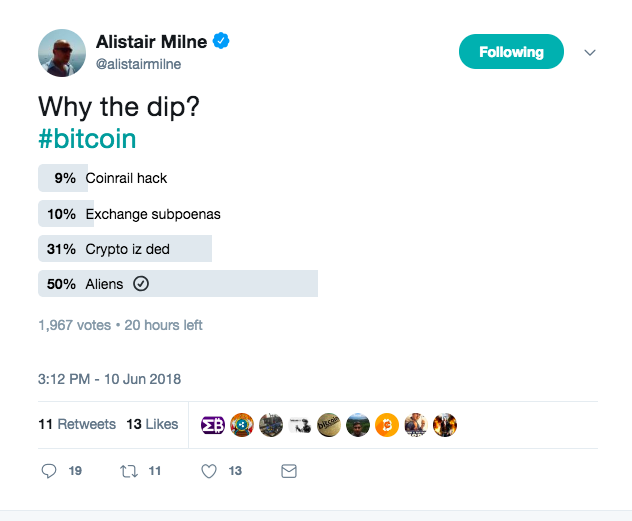View the 13 Likes list
Viewport: 632px width, 521px height.
pos(152,424)
